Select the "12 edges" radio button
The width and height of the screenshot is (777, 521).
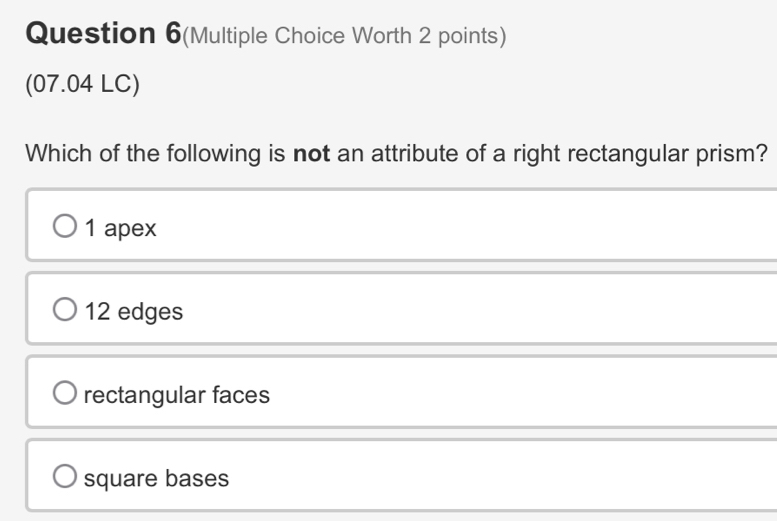(64, 311)
